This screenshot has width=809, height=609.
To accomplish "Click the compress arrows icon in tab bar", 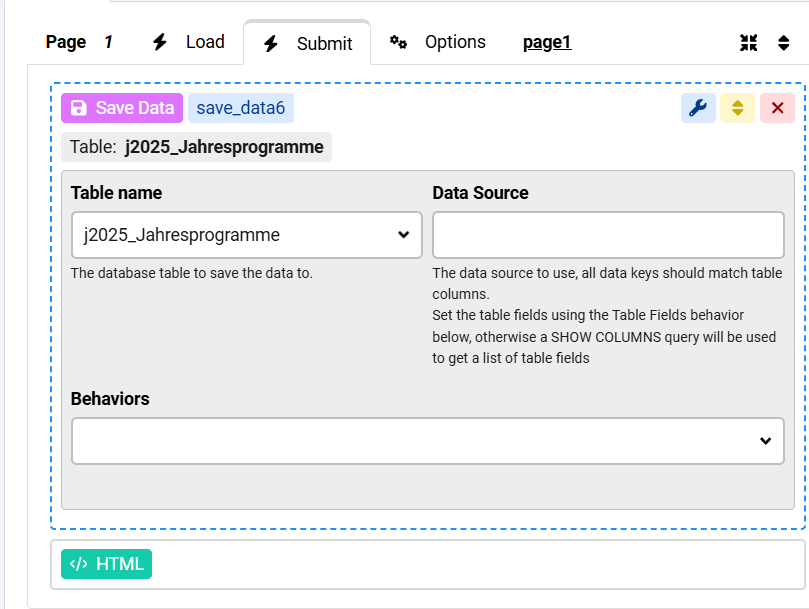I will (x=748, y=43).
